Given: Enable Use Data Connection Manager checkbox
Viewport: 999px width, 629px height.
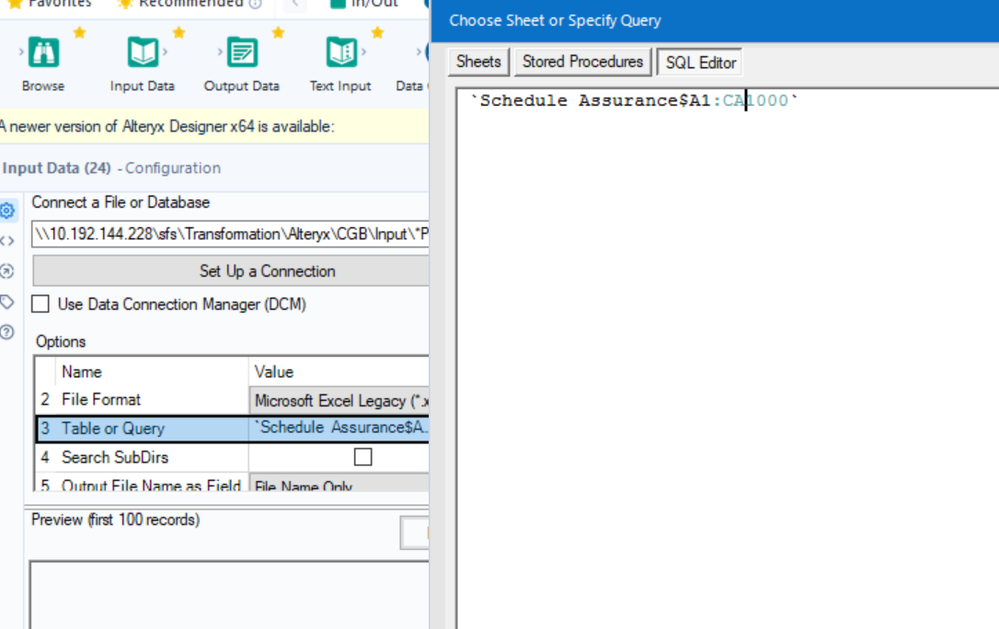Looking at the screenshot, I should [40, 304].
